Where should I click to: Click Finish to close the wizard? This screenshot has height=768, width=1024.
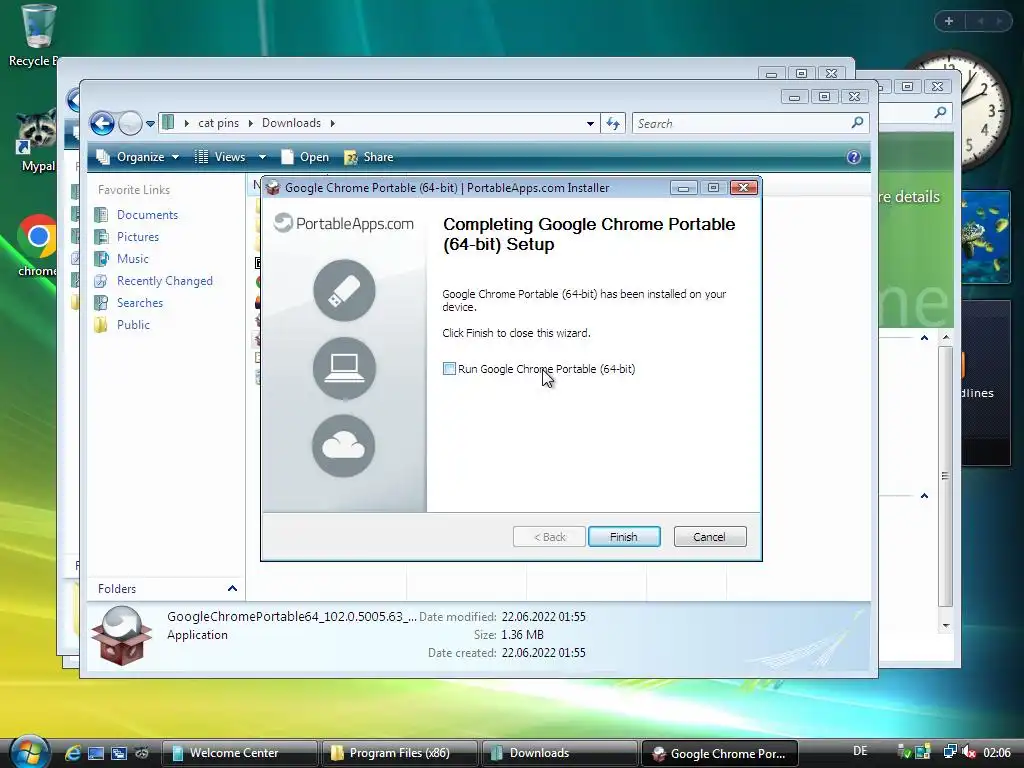pos(624,537)
